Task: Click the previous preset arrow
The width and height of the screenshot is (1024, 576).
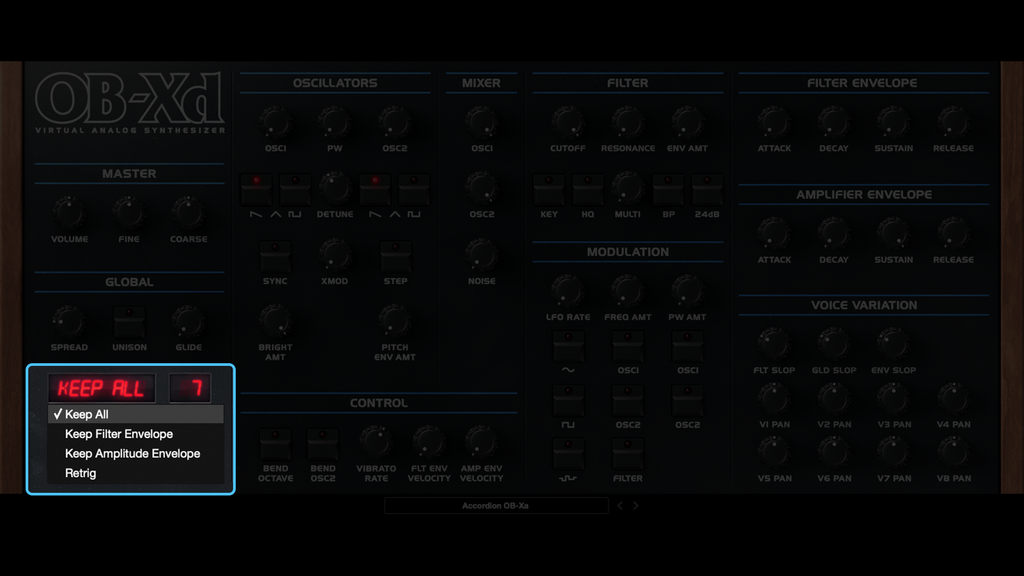Action: click(620, 505)
